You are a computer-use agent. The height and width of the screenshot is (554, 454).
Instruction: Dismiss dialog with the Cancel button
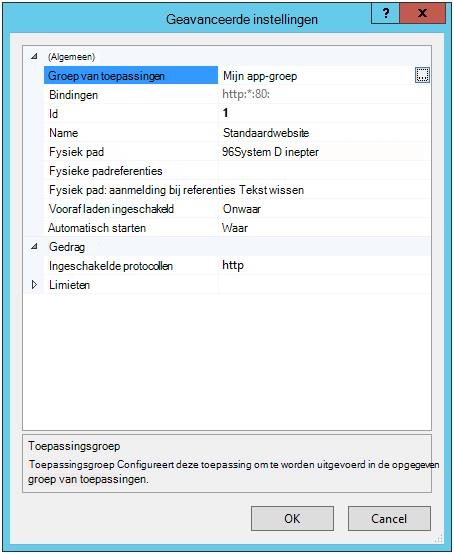[x=389, y=518]
